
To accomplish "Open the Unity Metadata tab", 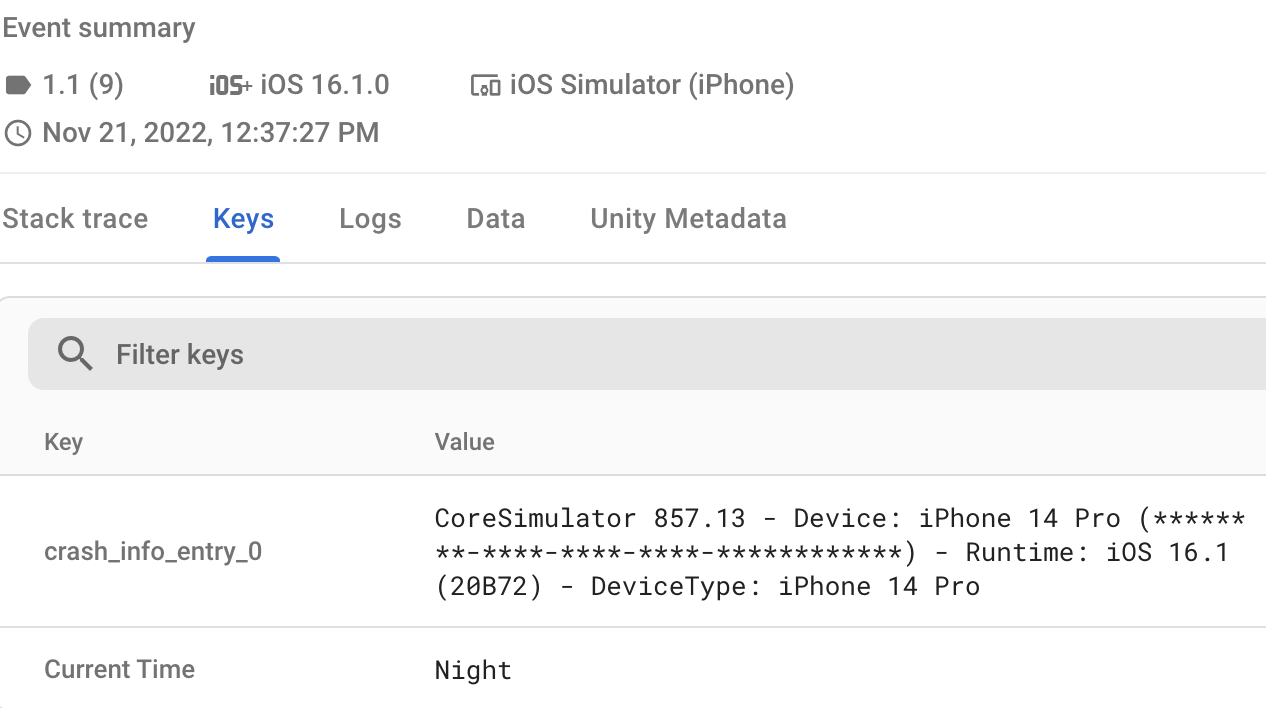I will 688,219.
